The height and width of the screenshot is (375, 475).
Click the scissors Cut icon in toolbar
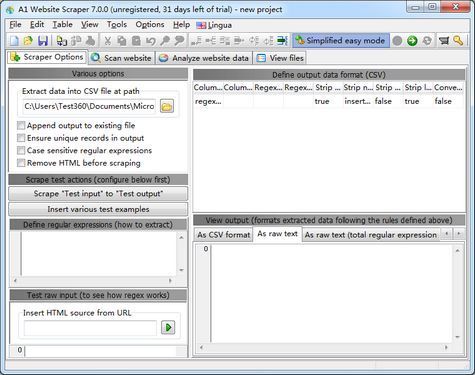(107, 41)
